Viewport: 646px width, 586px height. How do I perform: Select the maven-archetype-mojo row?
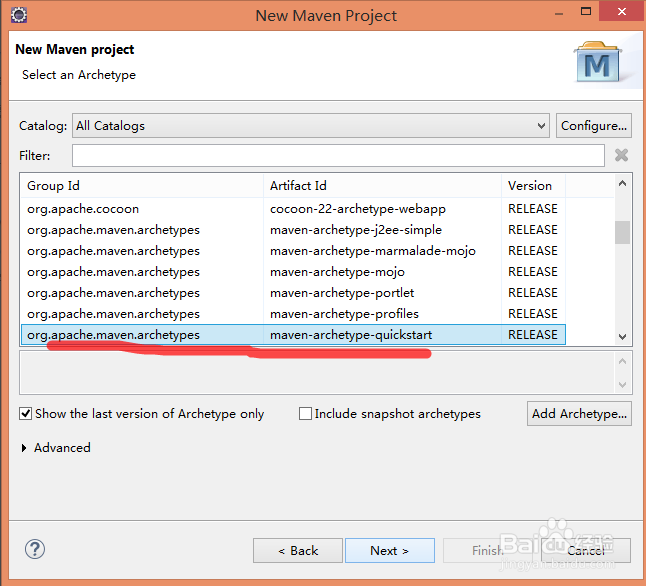293,272
